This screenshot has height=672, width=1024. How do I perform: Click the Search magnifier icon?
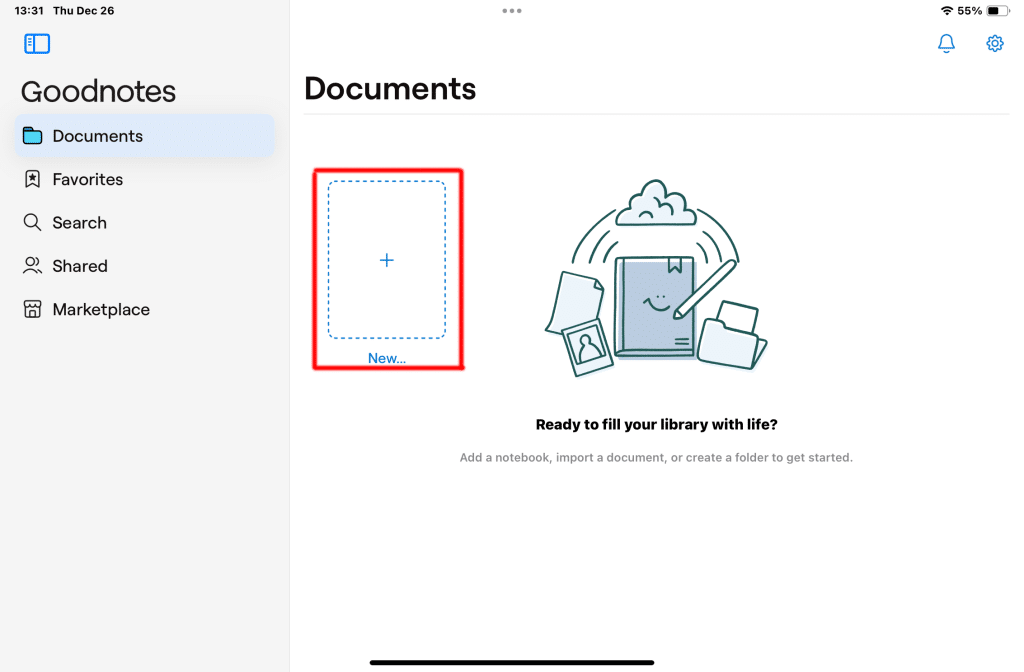pyautogui.click(x=32, y=222)
